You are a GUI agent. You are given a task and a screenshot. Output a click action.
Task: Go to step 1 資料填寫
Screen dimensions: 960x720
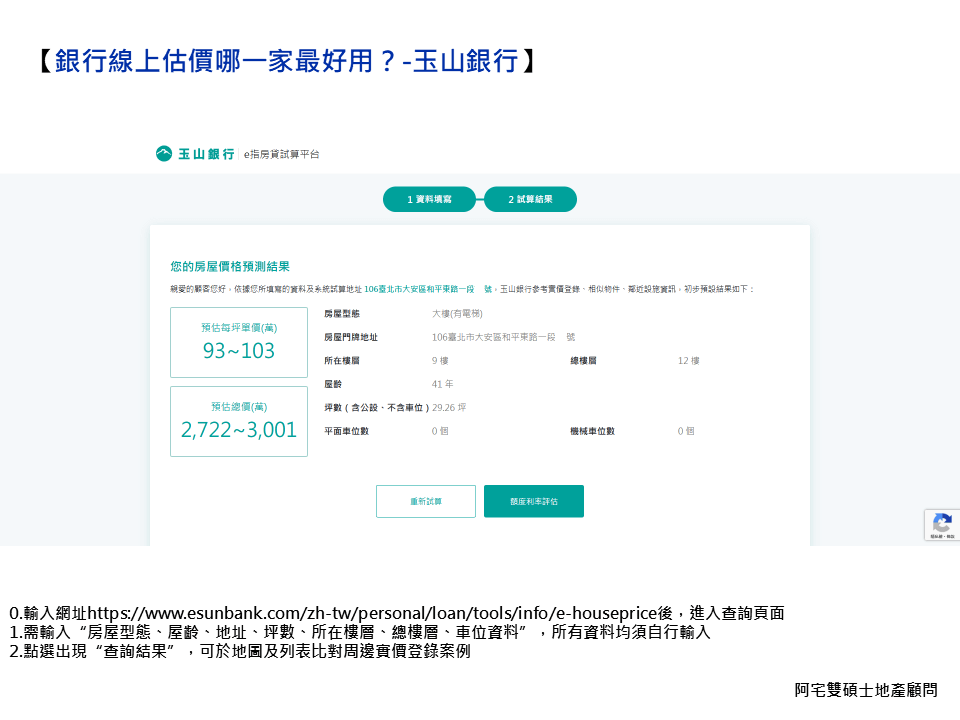429,199
